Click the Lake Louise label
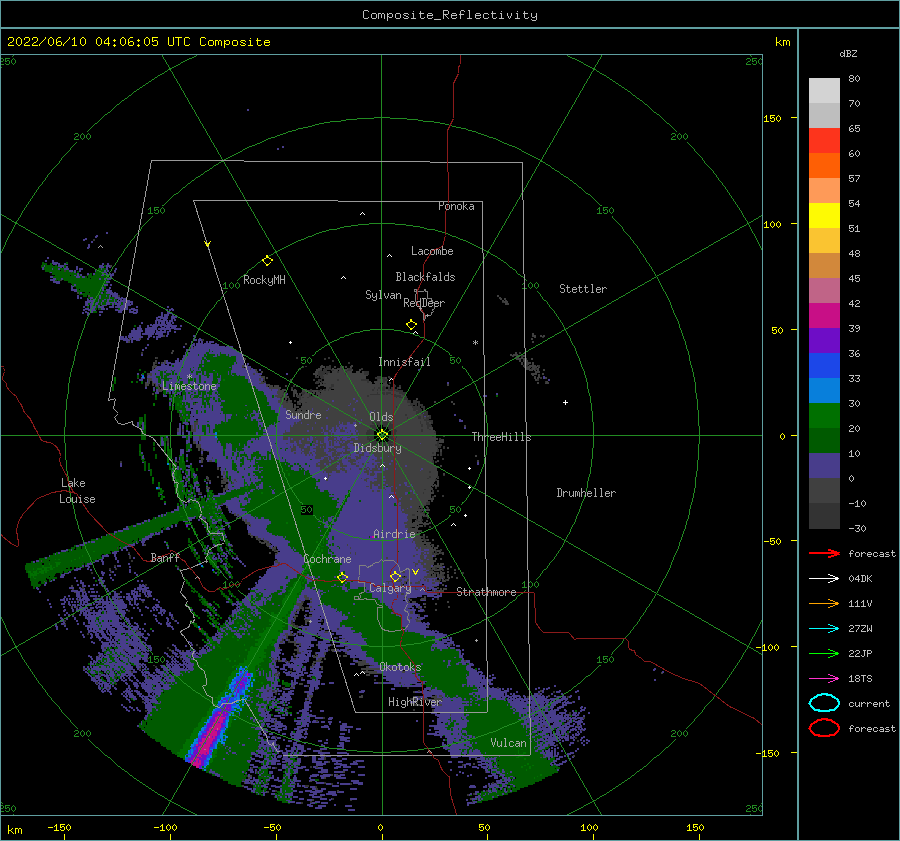 pyautogui.click(x=77, y=491)
